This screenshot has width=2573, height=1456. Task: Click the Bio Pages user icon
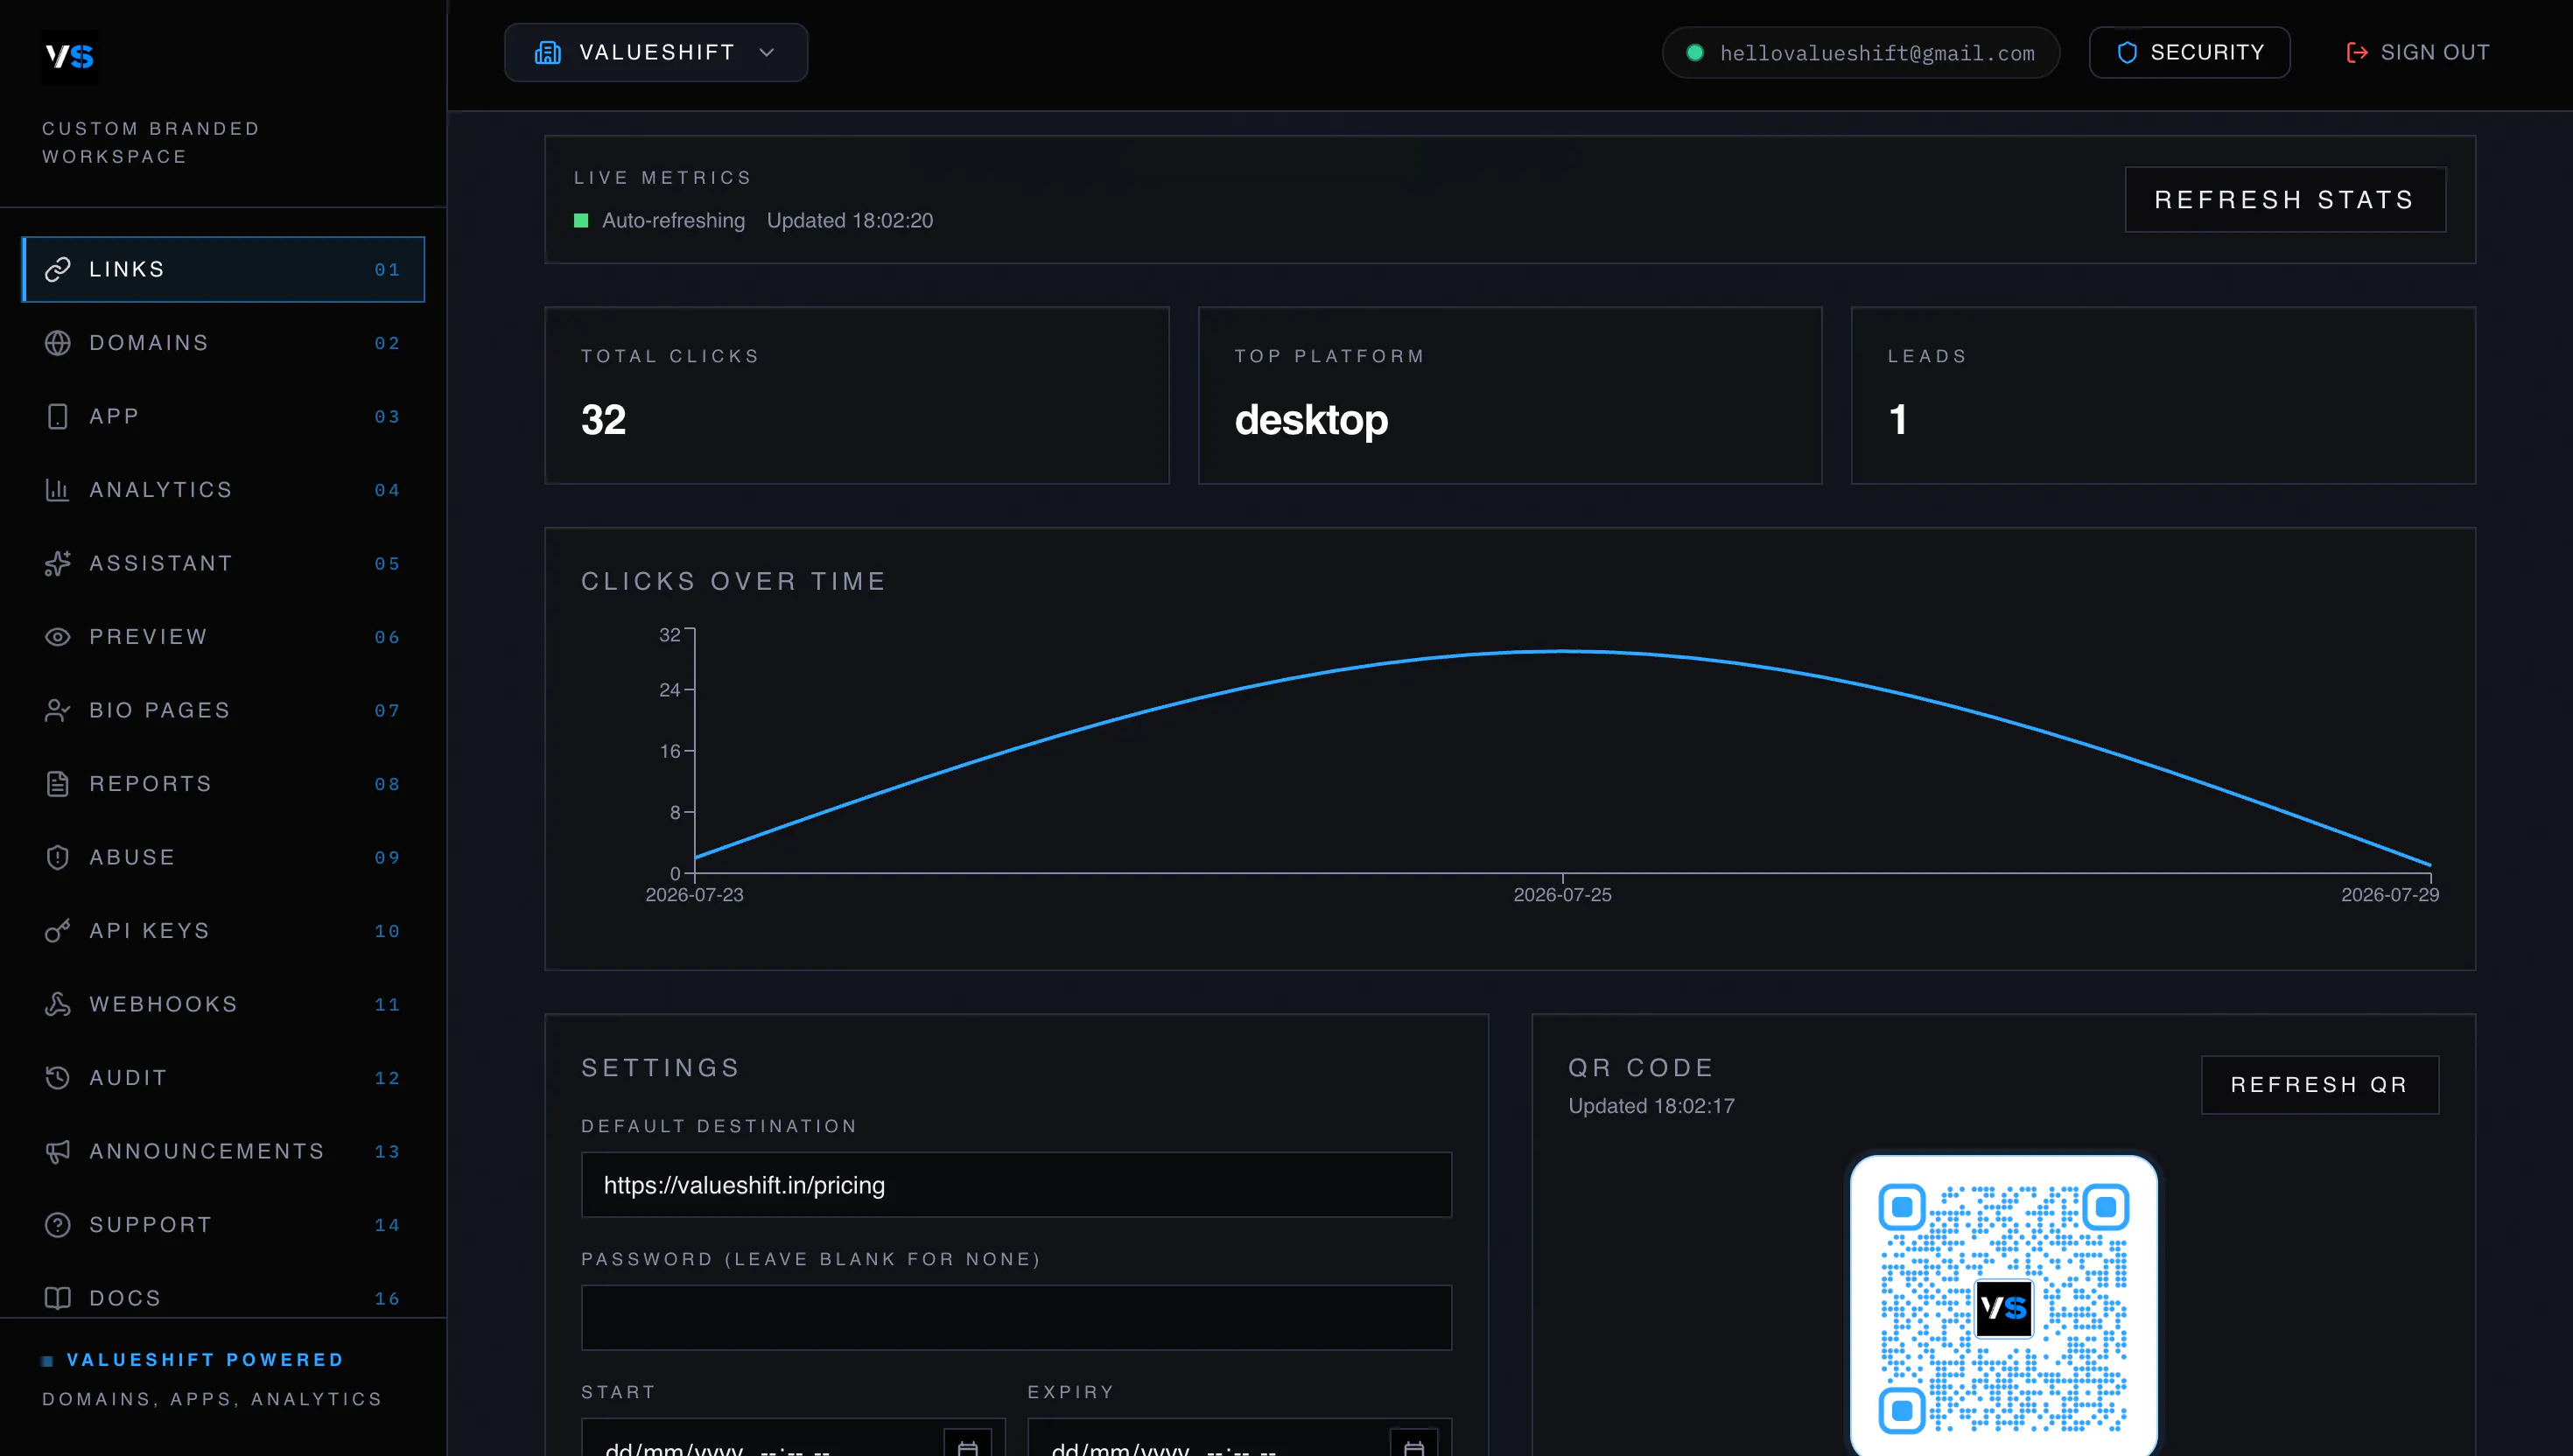[58, 710]
